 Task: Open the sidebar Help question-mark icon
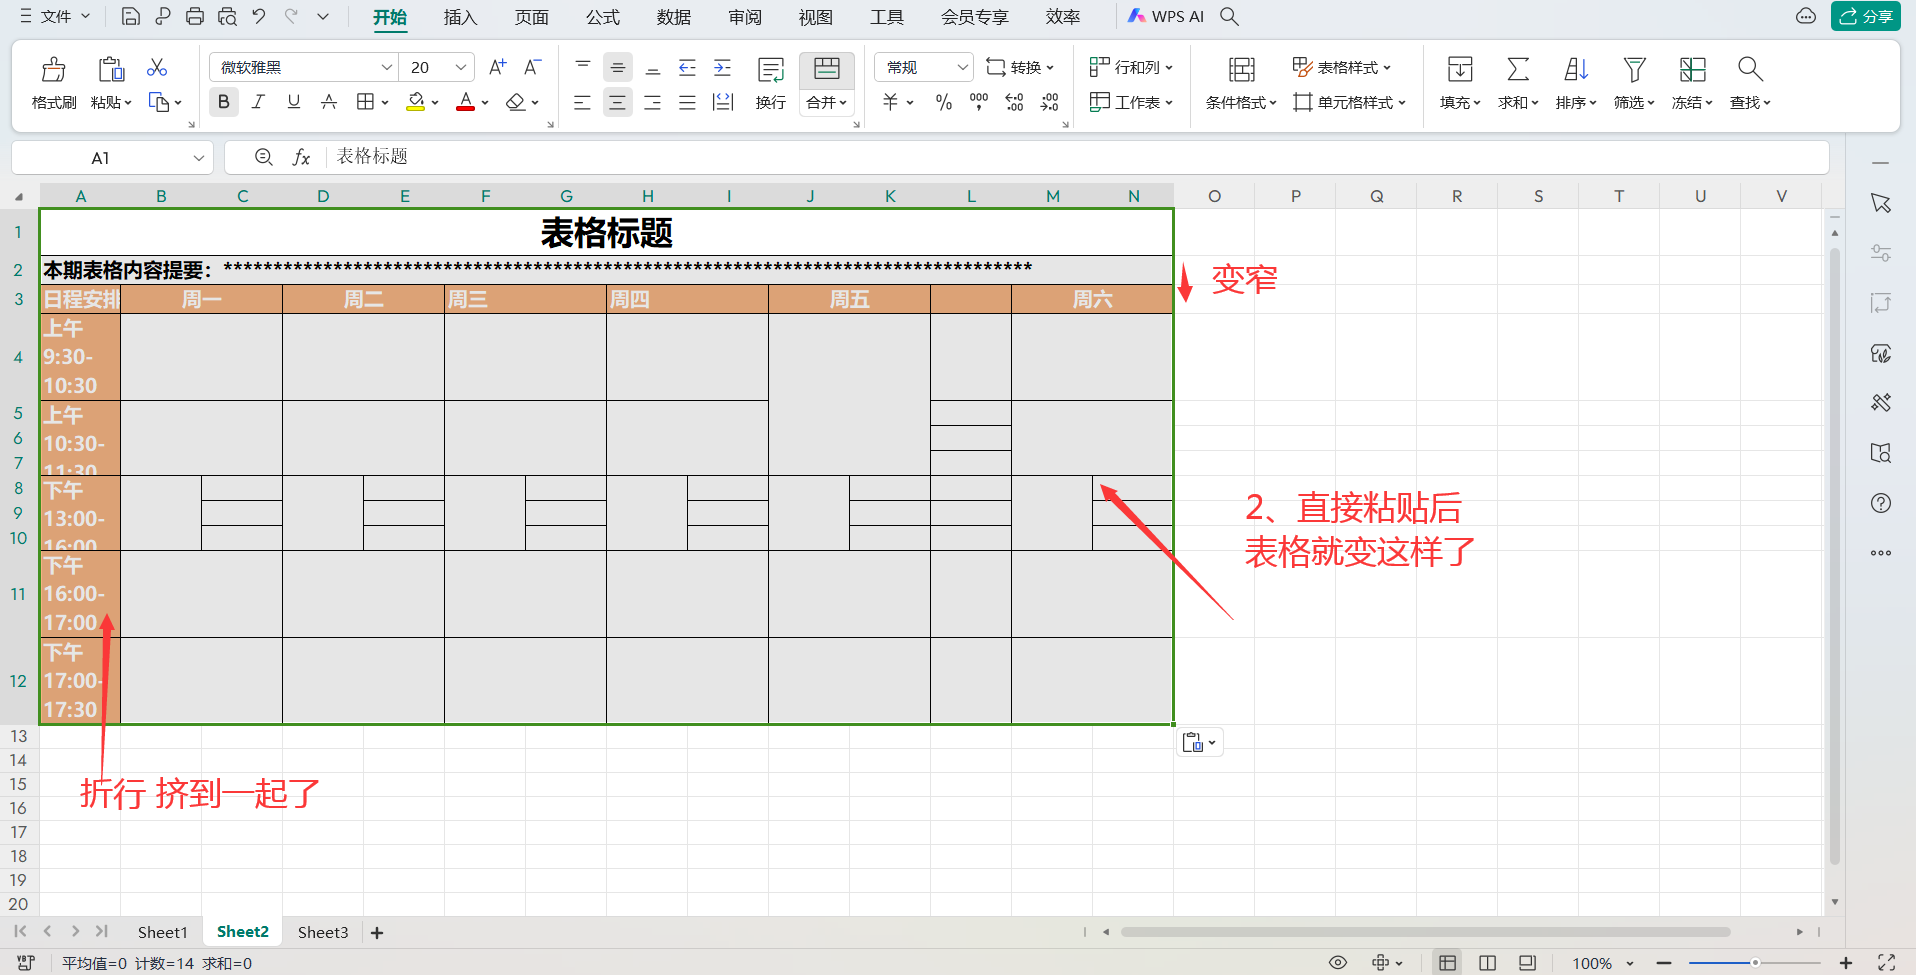(x=1881, y=503)
